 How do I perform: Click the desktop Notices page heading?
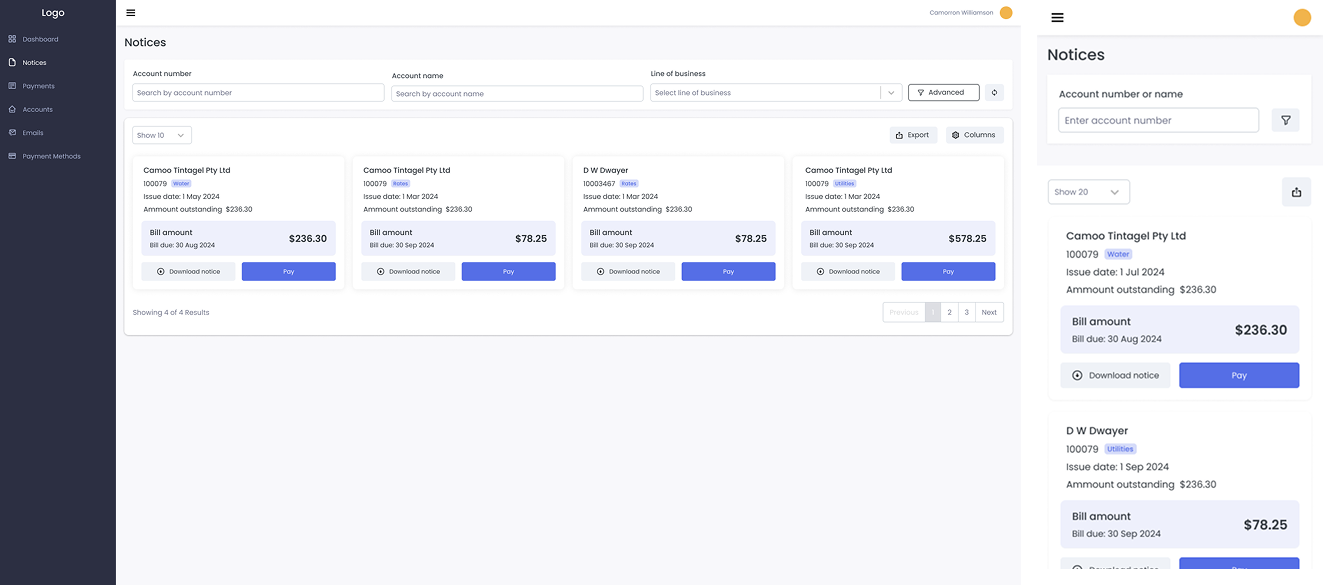(145, 43)
